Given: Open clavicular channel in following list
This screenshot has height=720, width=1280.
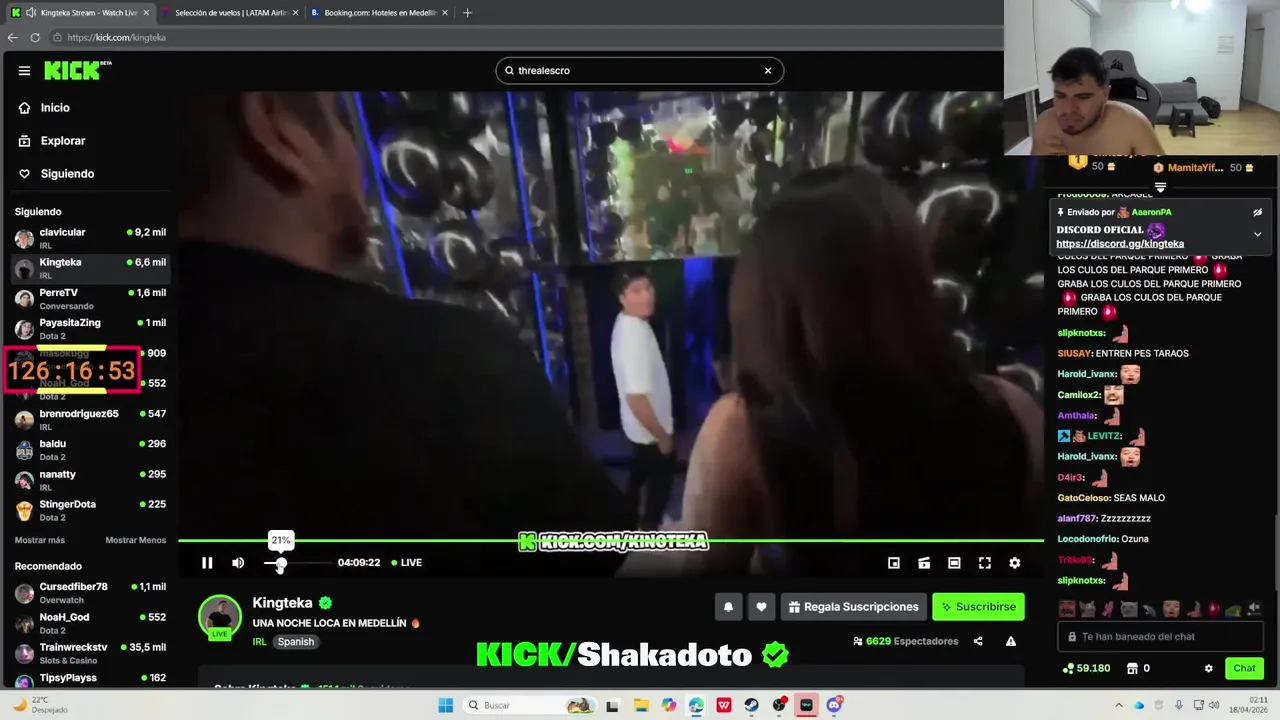Looking at the screenshot, I should point(90,238).
